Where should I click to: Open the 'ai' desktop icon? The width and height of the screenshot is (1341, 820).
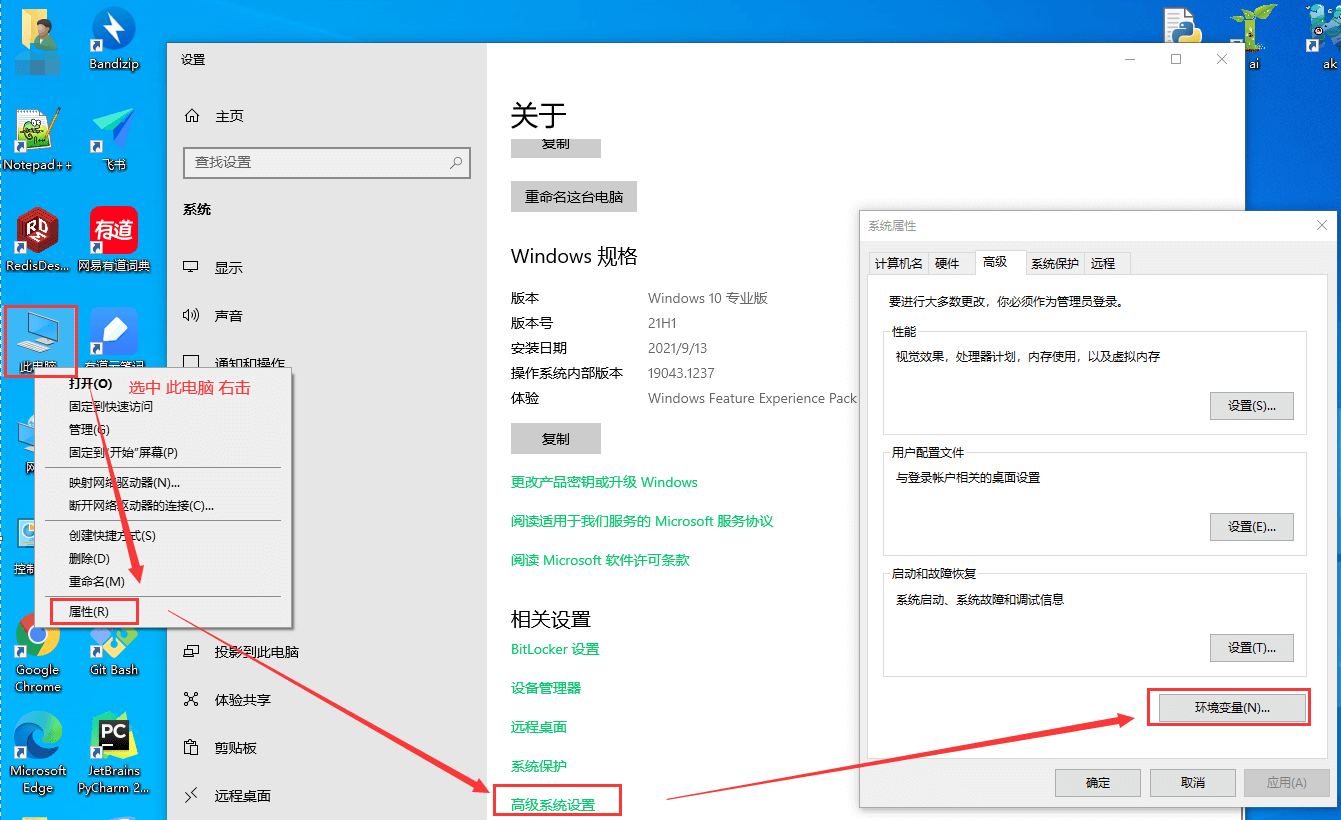tap(1253, 38)
